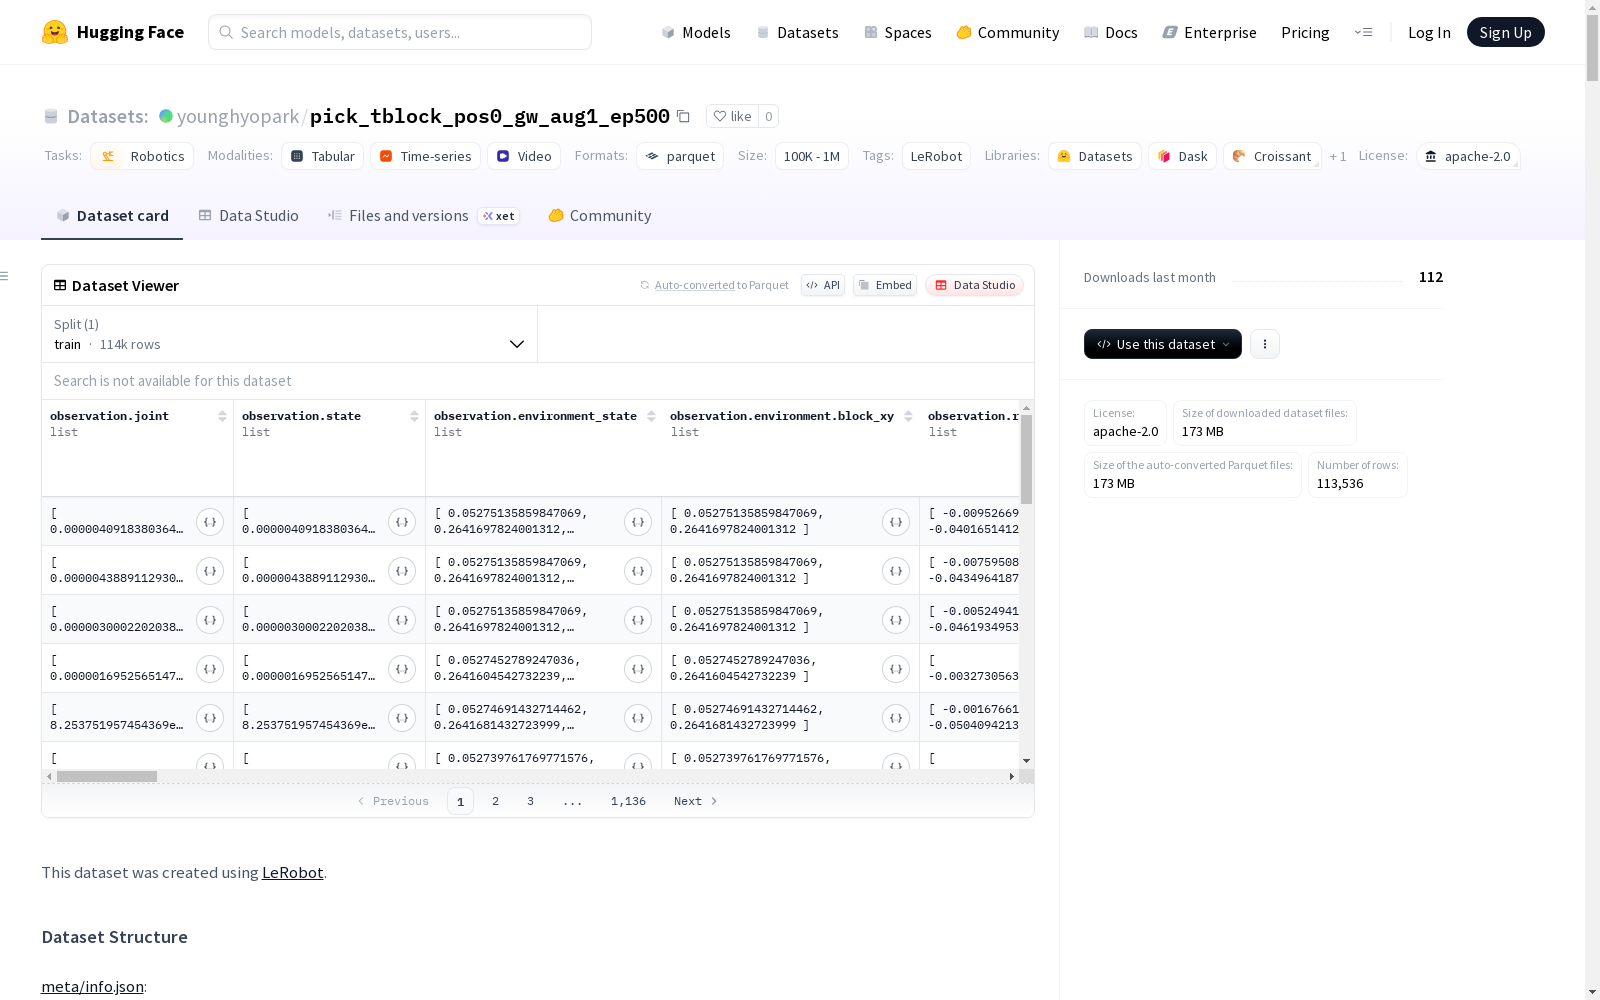
Task: Click the 100K - 1M size tag
Action: [812, 156]
